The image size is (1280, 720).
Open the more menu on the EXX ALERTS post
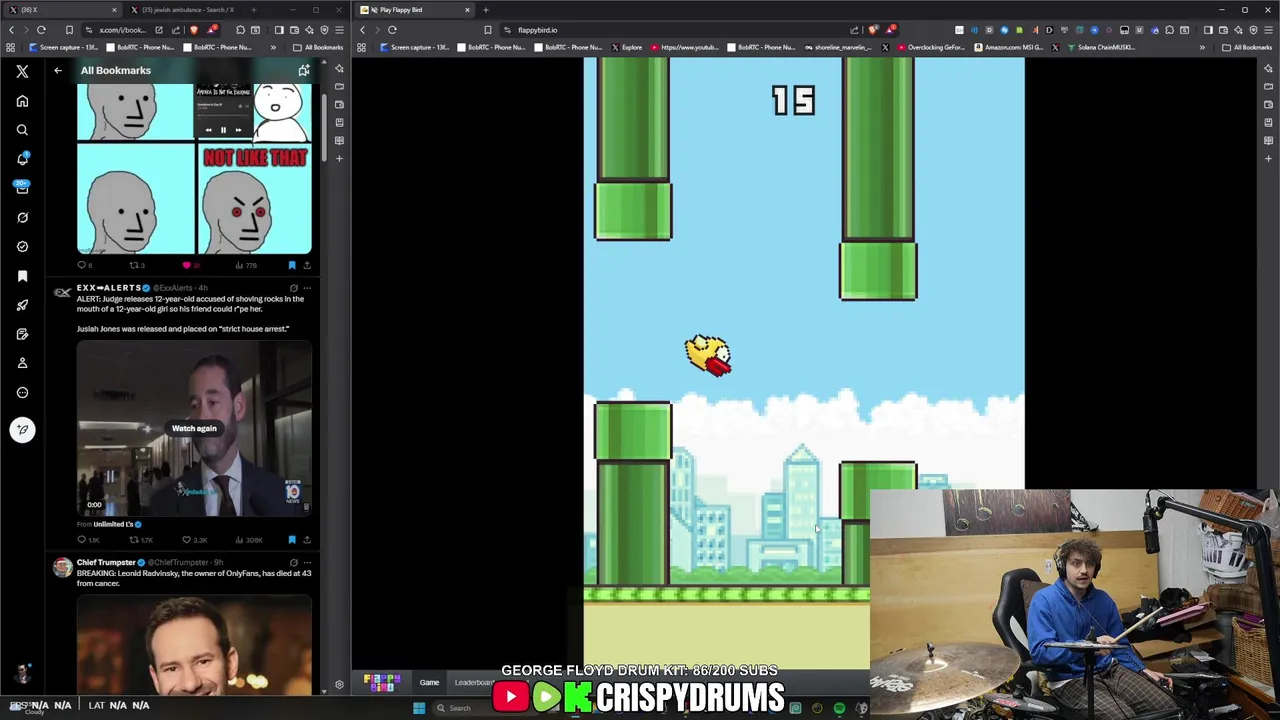click(307, 288)
